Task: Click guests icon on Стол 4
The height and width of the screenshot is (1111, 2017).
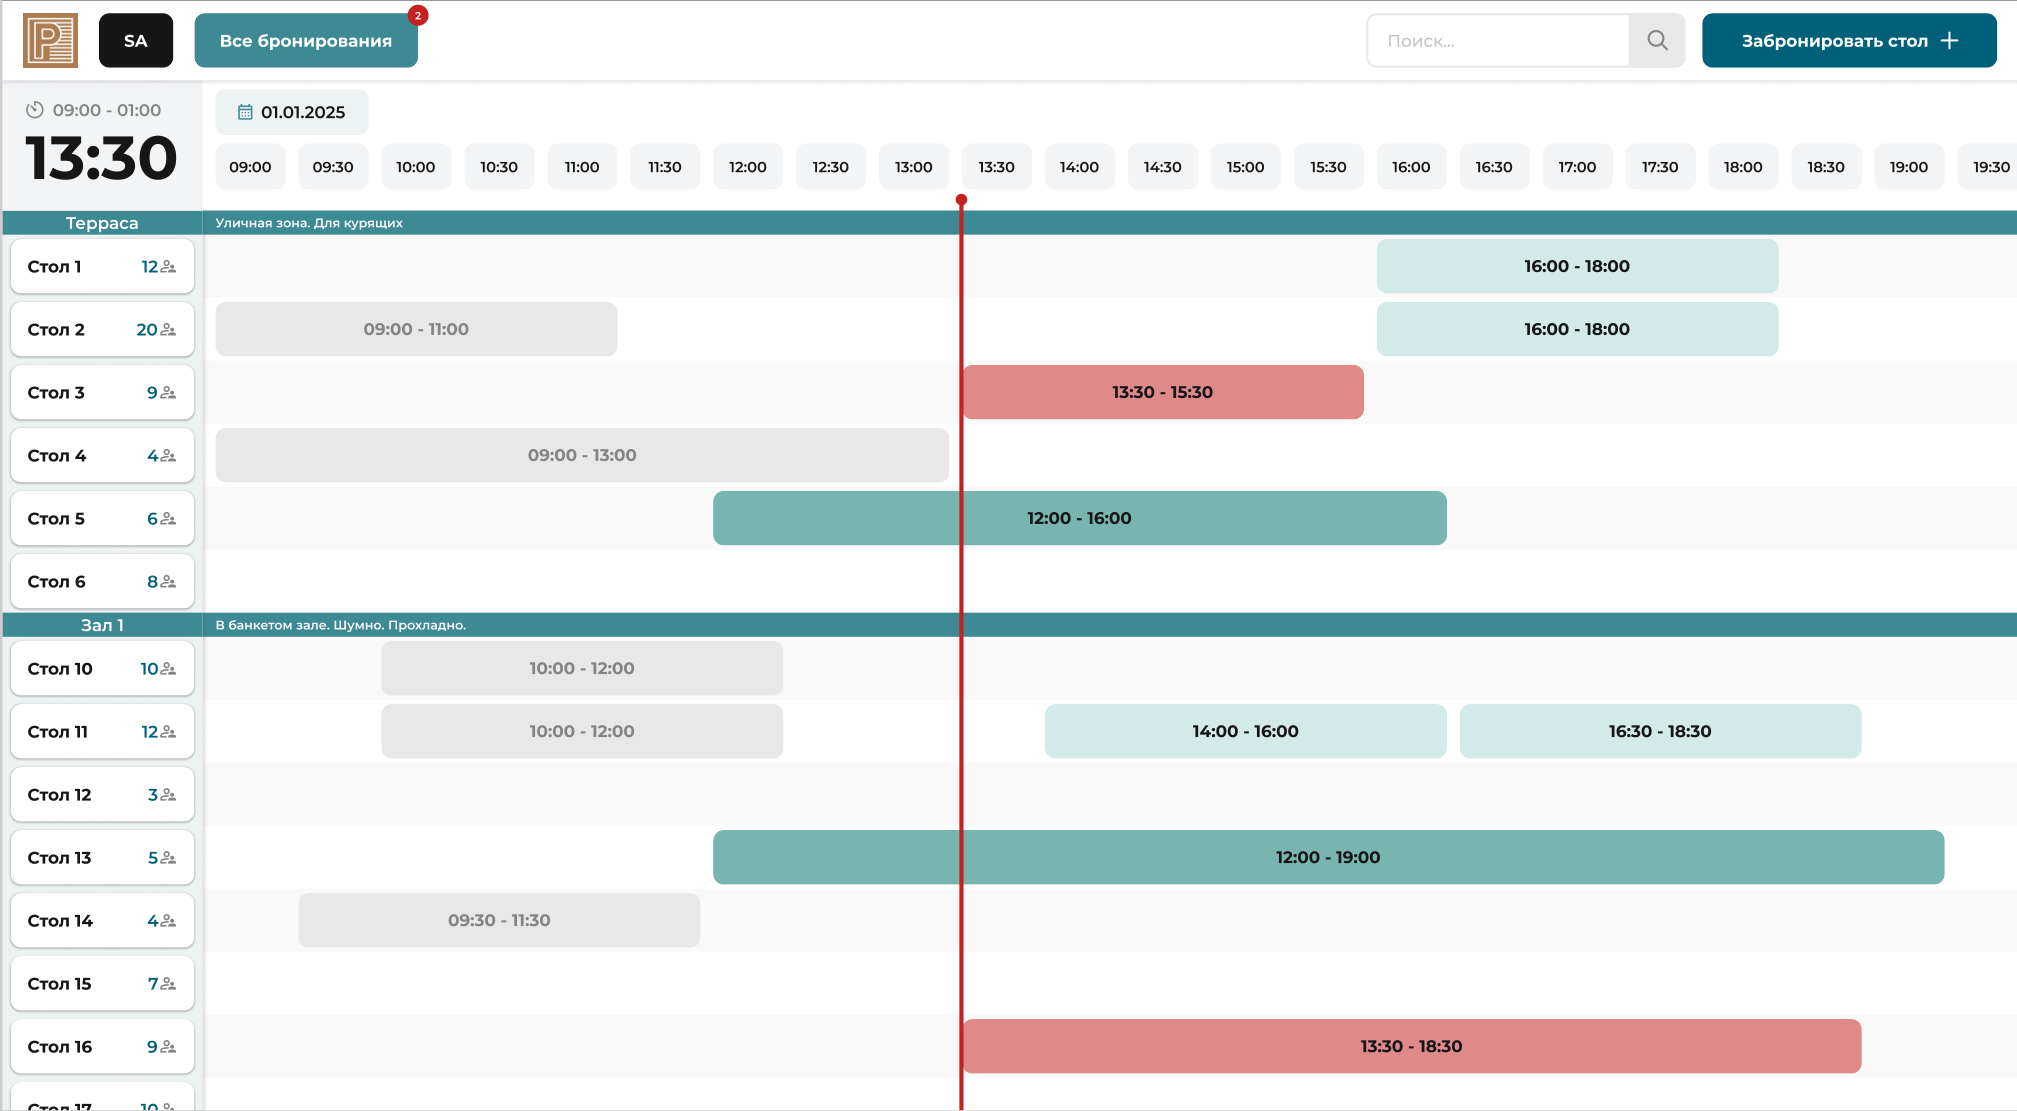Action: [168, 455]
